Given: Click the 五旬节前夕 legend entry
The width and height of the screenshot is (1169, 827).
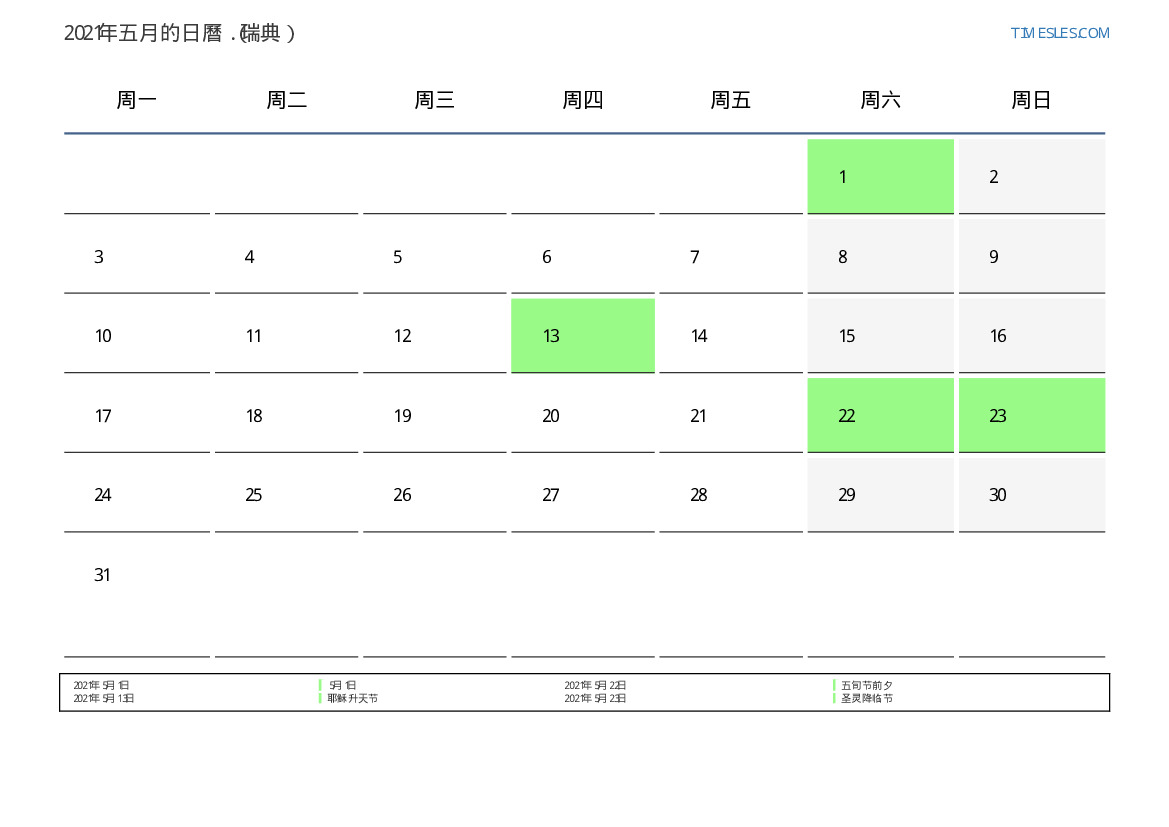Looking at the screenshot, I should [x=867, y=686].
